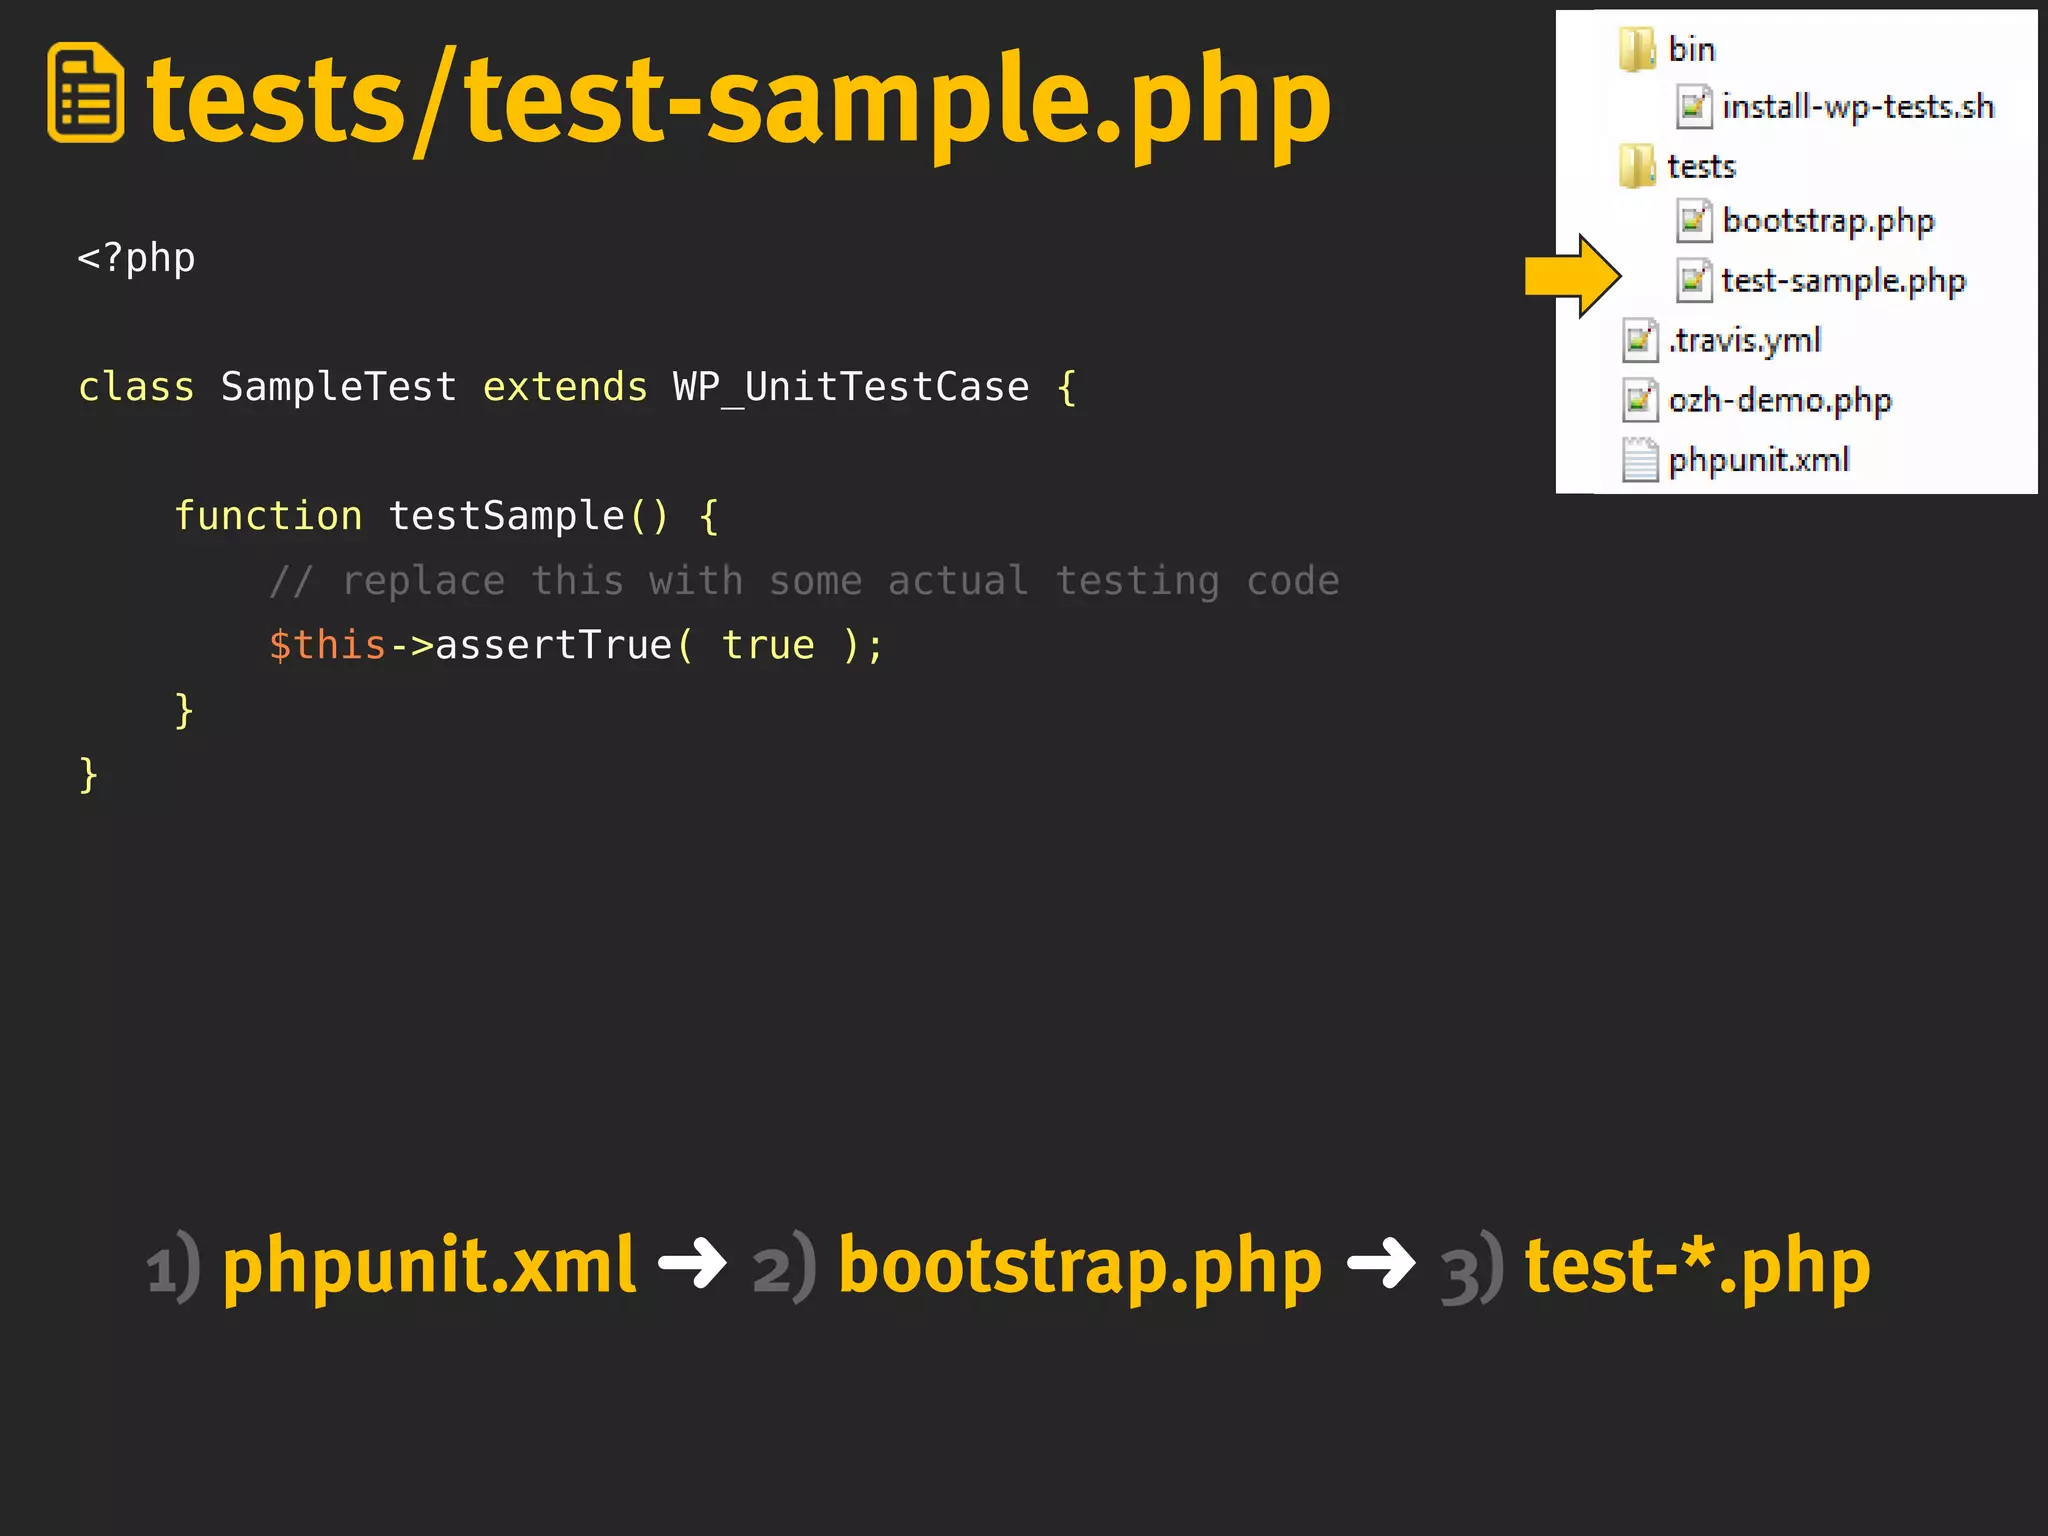This screenshot has width=2048, height=1536.
Task: Click the 'replace this with' comment line
Action: [x=805, y=581]
